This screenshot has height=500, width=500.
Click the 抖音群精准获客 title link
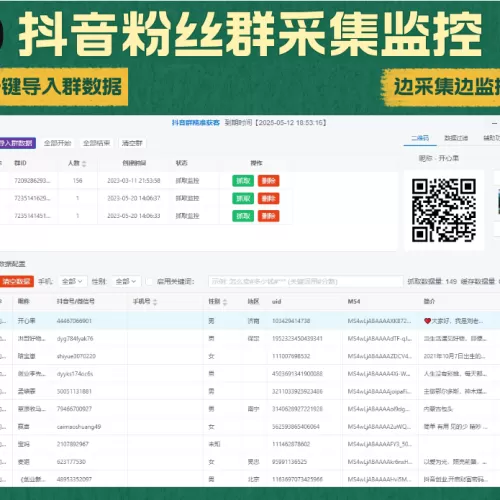pyautogui.click(x=196, y=123)
